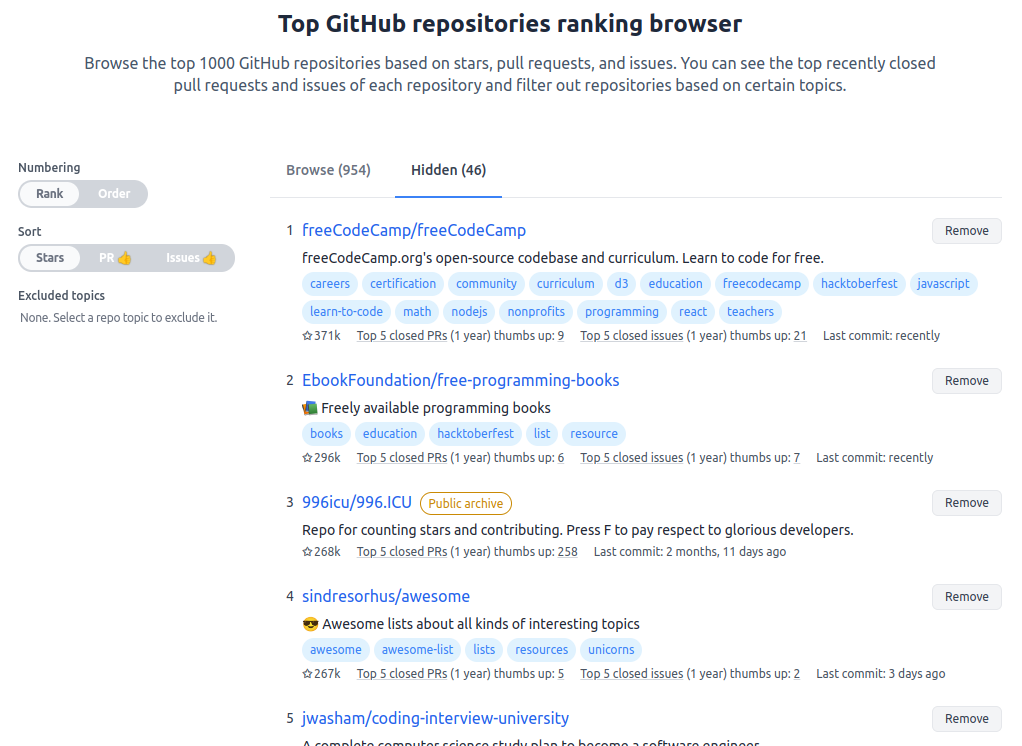Open free-programming-books' Top 5 closed issues
Viewport: 1022px width, 746px height.
tap(632, 457)
